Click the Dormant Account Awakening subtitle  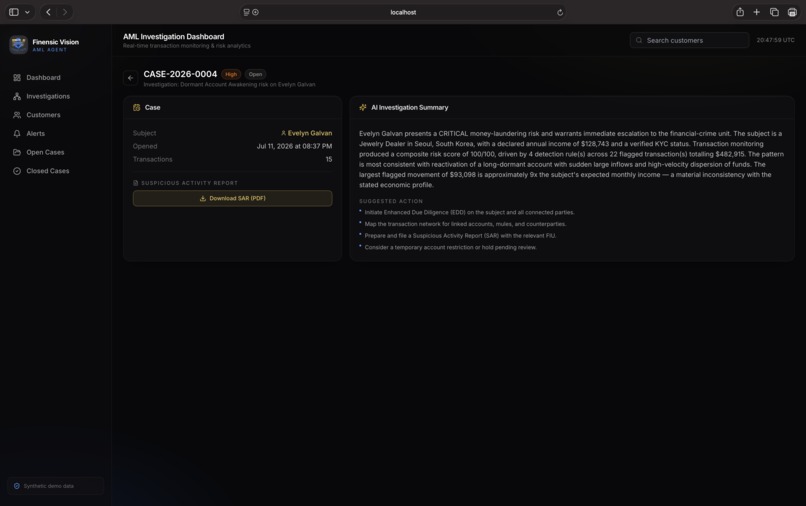229,84
